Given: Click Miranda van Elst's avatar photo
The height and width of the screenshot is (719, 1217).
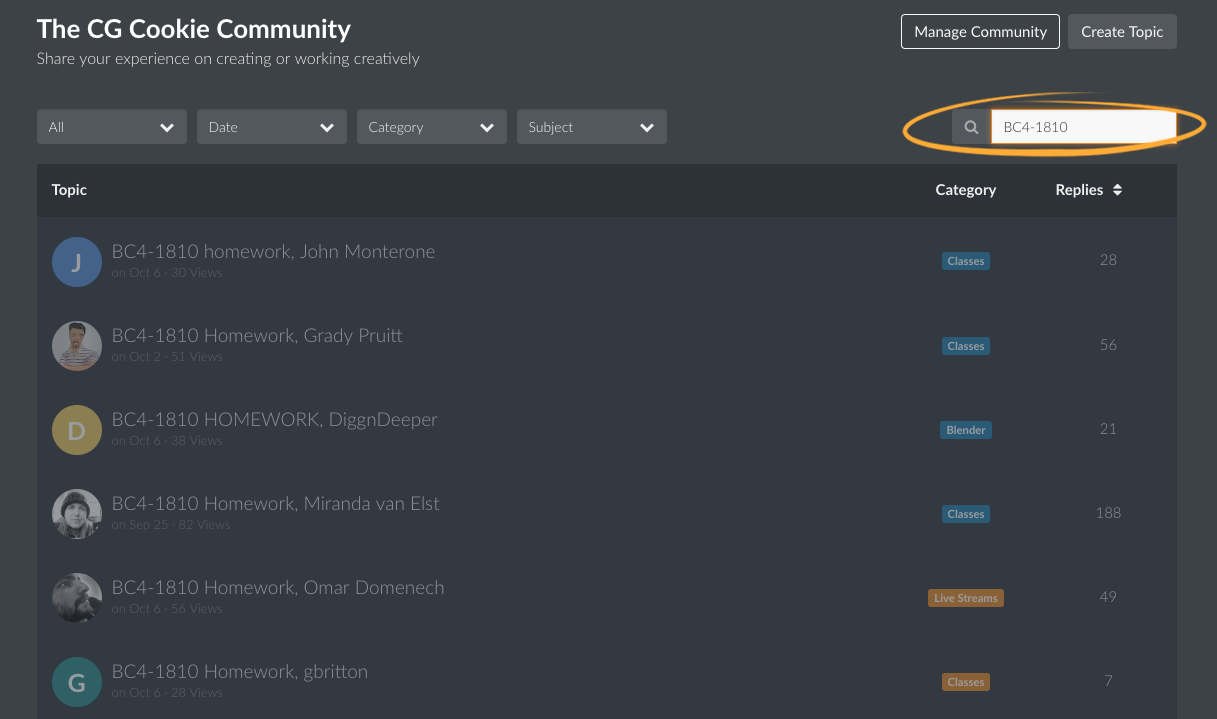Looking at the screenshot, I should [x=77, y=513].
